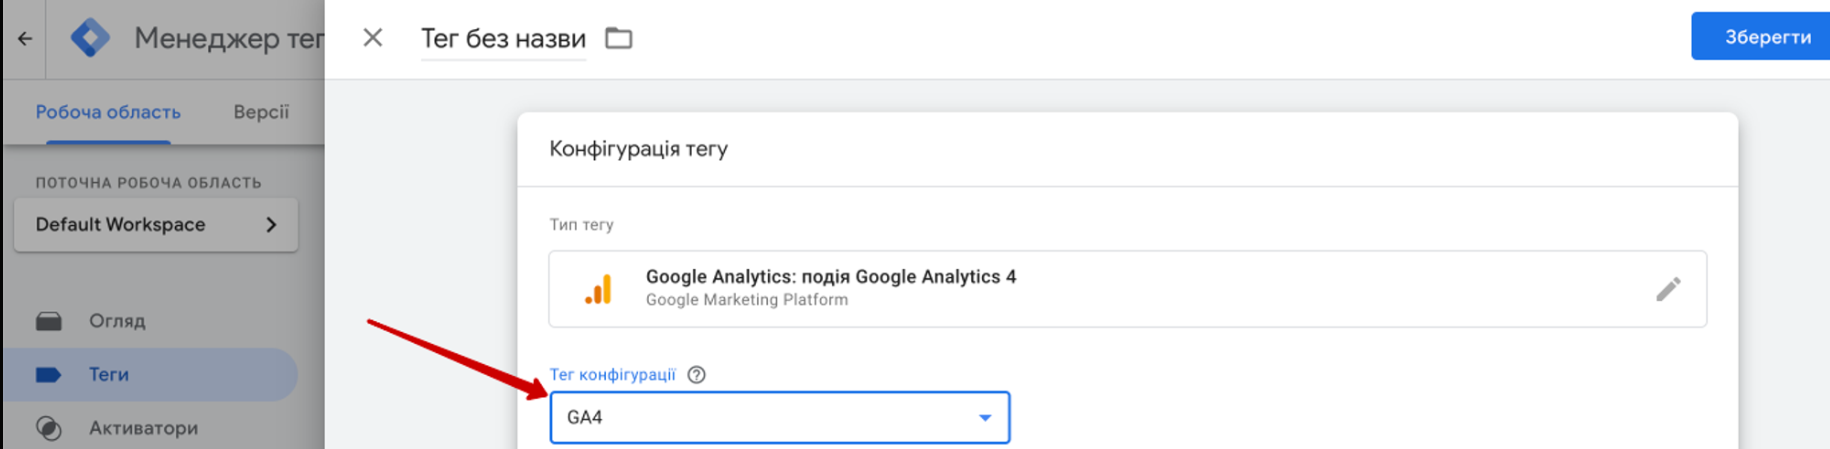Screen dimensions: 1830x449
Task: Click the Зберегти button
Action: 1762,37
